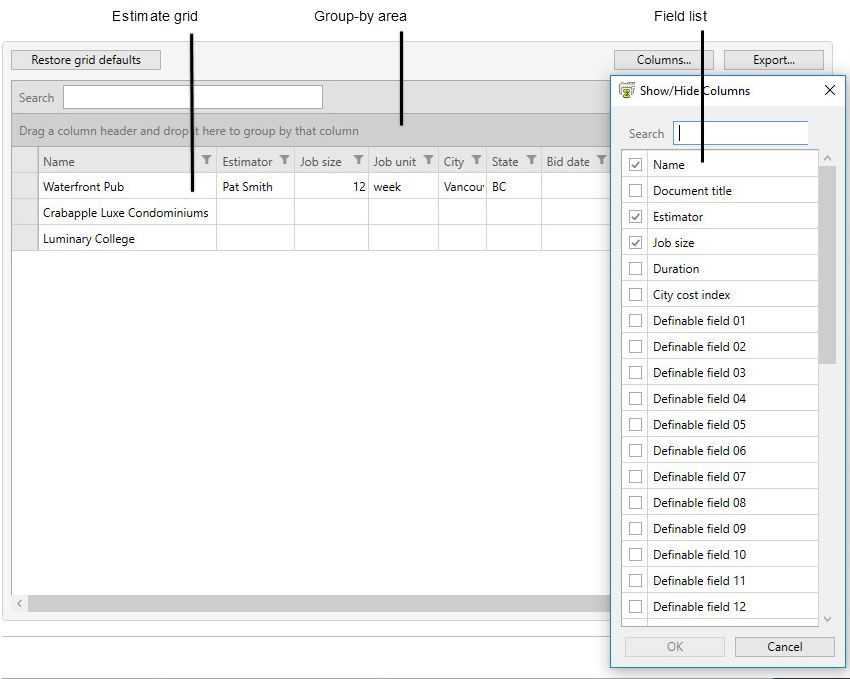Cancel the Show/Hide Columns dialog
Screen dimensions: 850x679
[784, 647]
